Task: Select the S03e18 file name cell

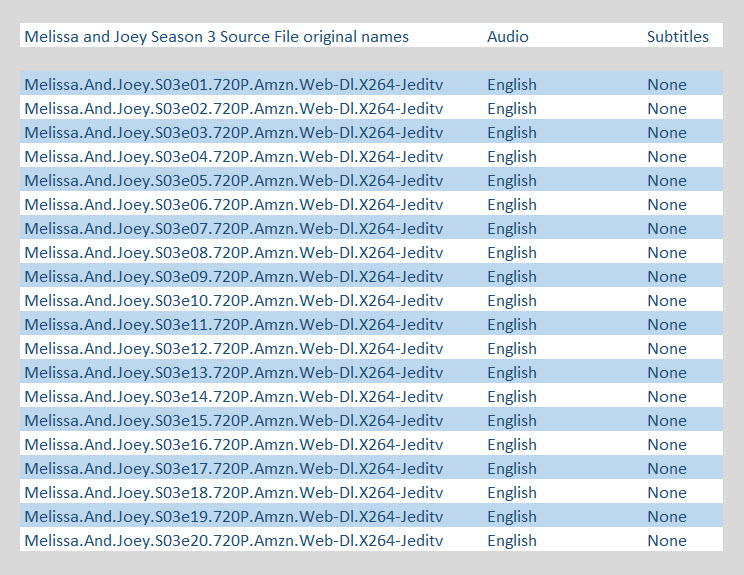Action: pos(234,493)
